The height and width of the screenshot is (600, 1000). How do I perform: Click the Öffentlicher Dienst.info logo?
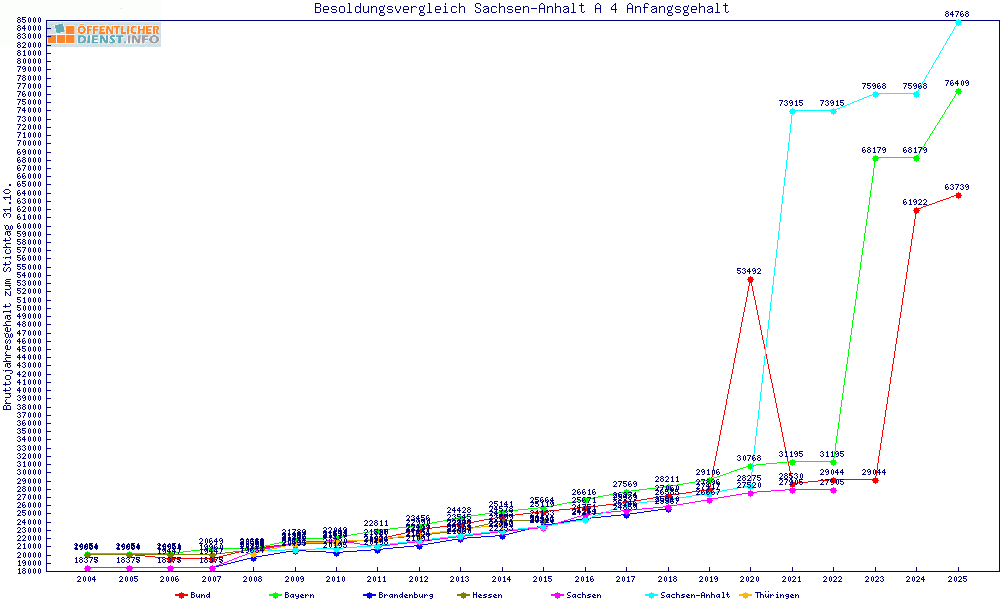[x=103, y=34]
